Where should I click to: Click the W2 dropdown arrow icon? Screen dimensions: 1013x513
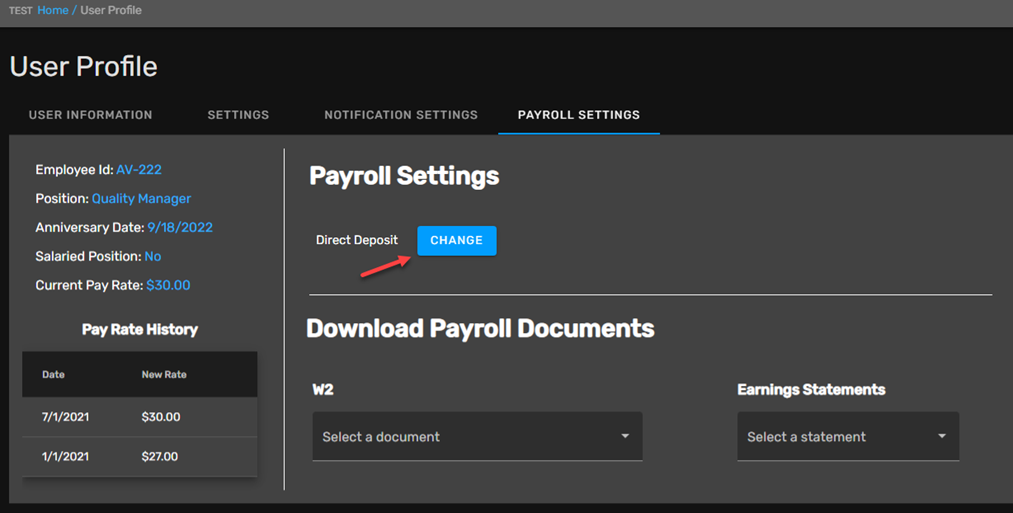(625, 436)
